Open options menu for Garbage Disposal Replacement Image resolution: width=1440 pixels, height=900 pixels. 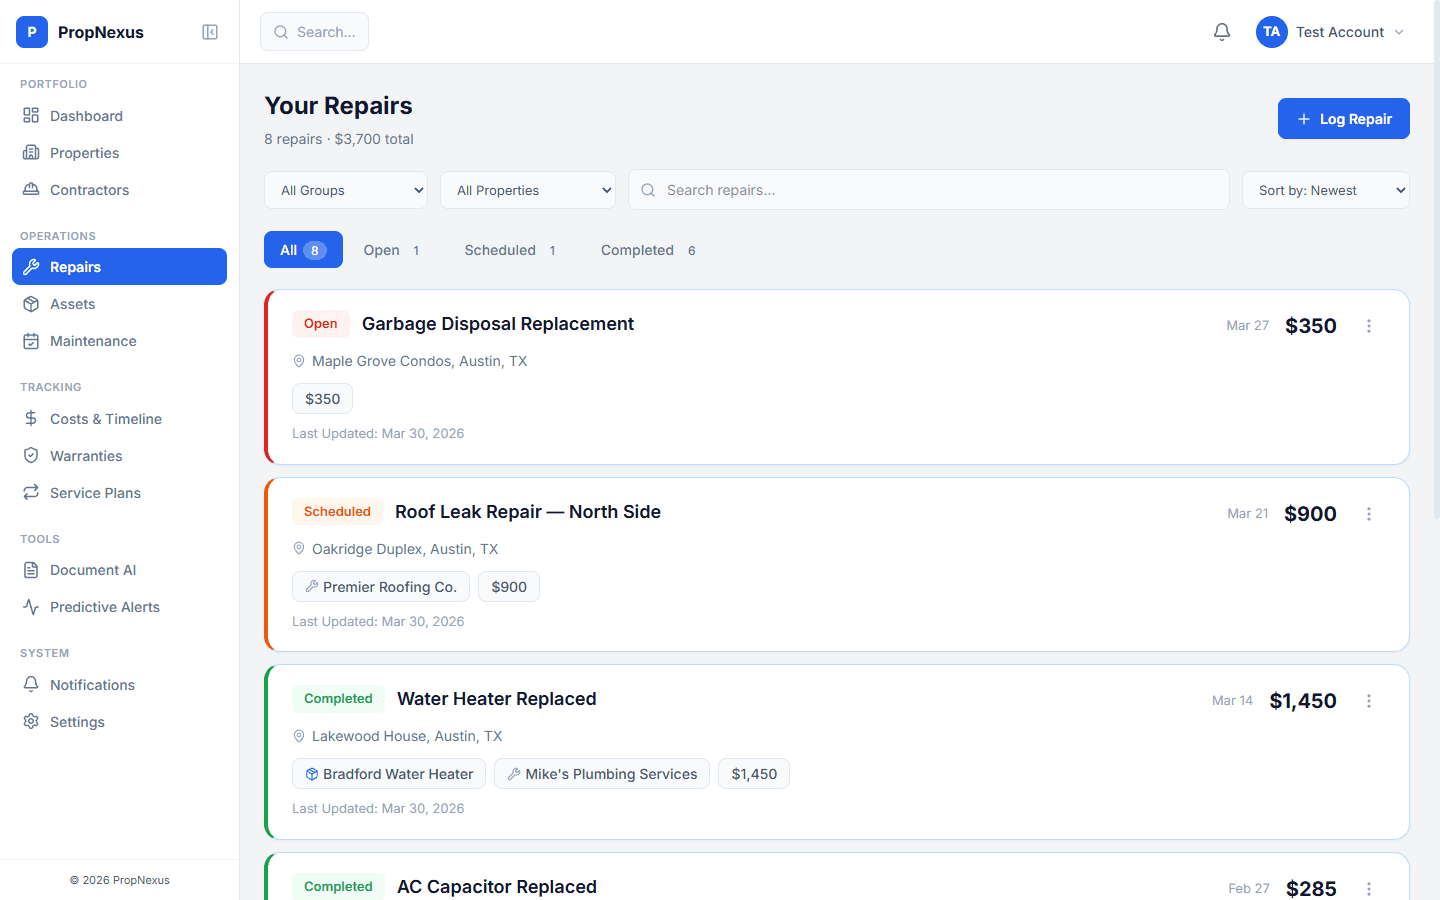coord(1369,326)
